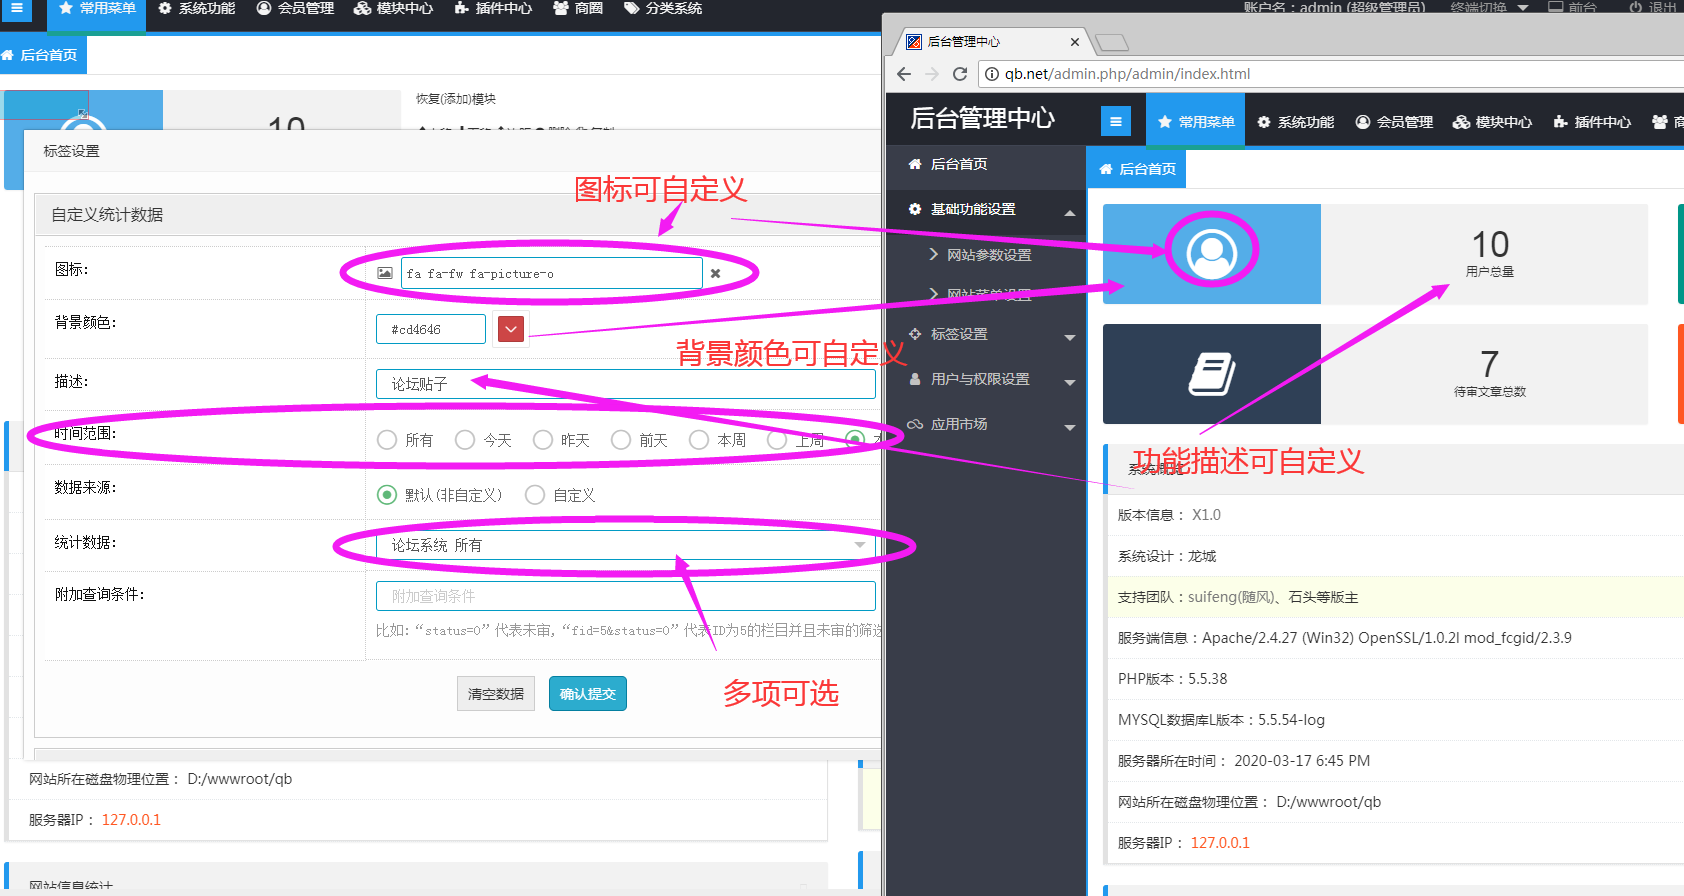1684x896 pixels.
Task: Click the 清空数据 button
Action: (x=496, y=694)
